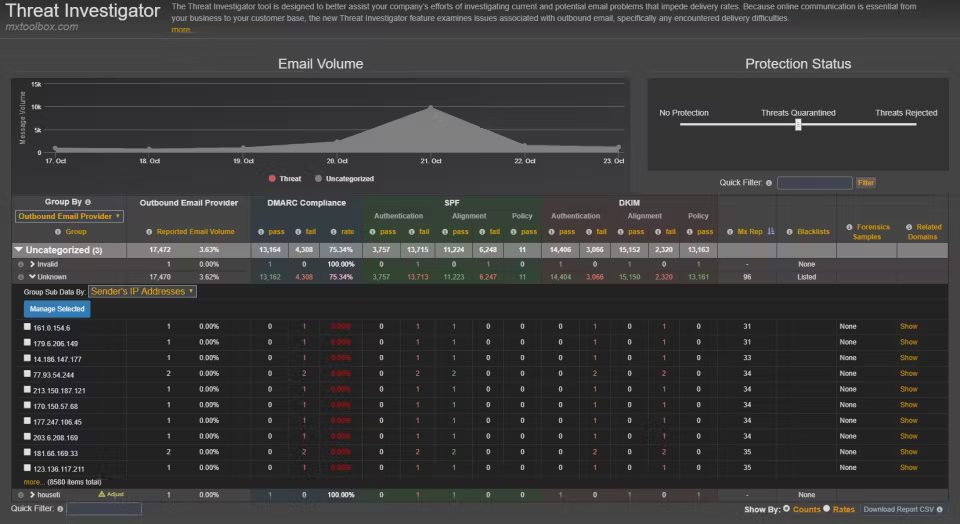Tick the checkbox for 77.93.54.244
960x524 pixels.
pos(27,374)
